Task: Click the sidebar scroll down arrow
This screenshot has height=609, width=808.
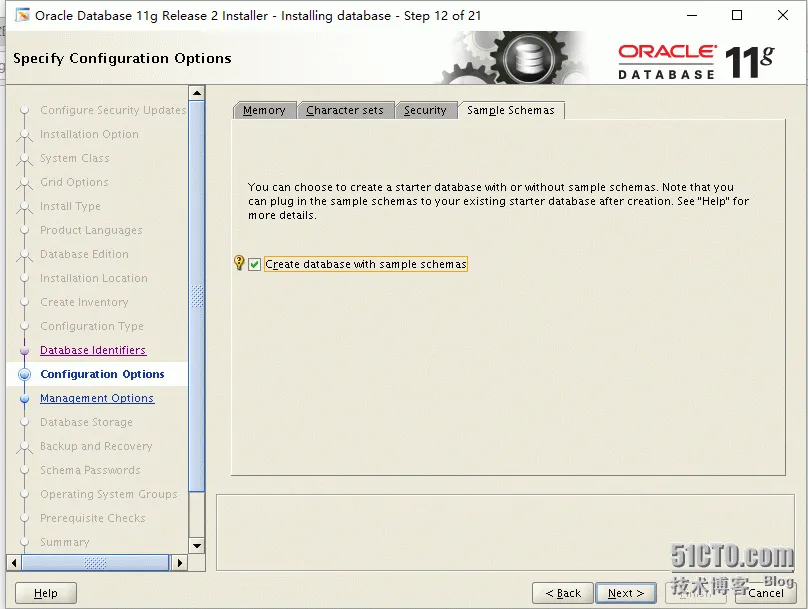Action: pos(197,546)
